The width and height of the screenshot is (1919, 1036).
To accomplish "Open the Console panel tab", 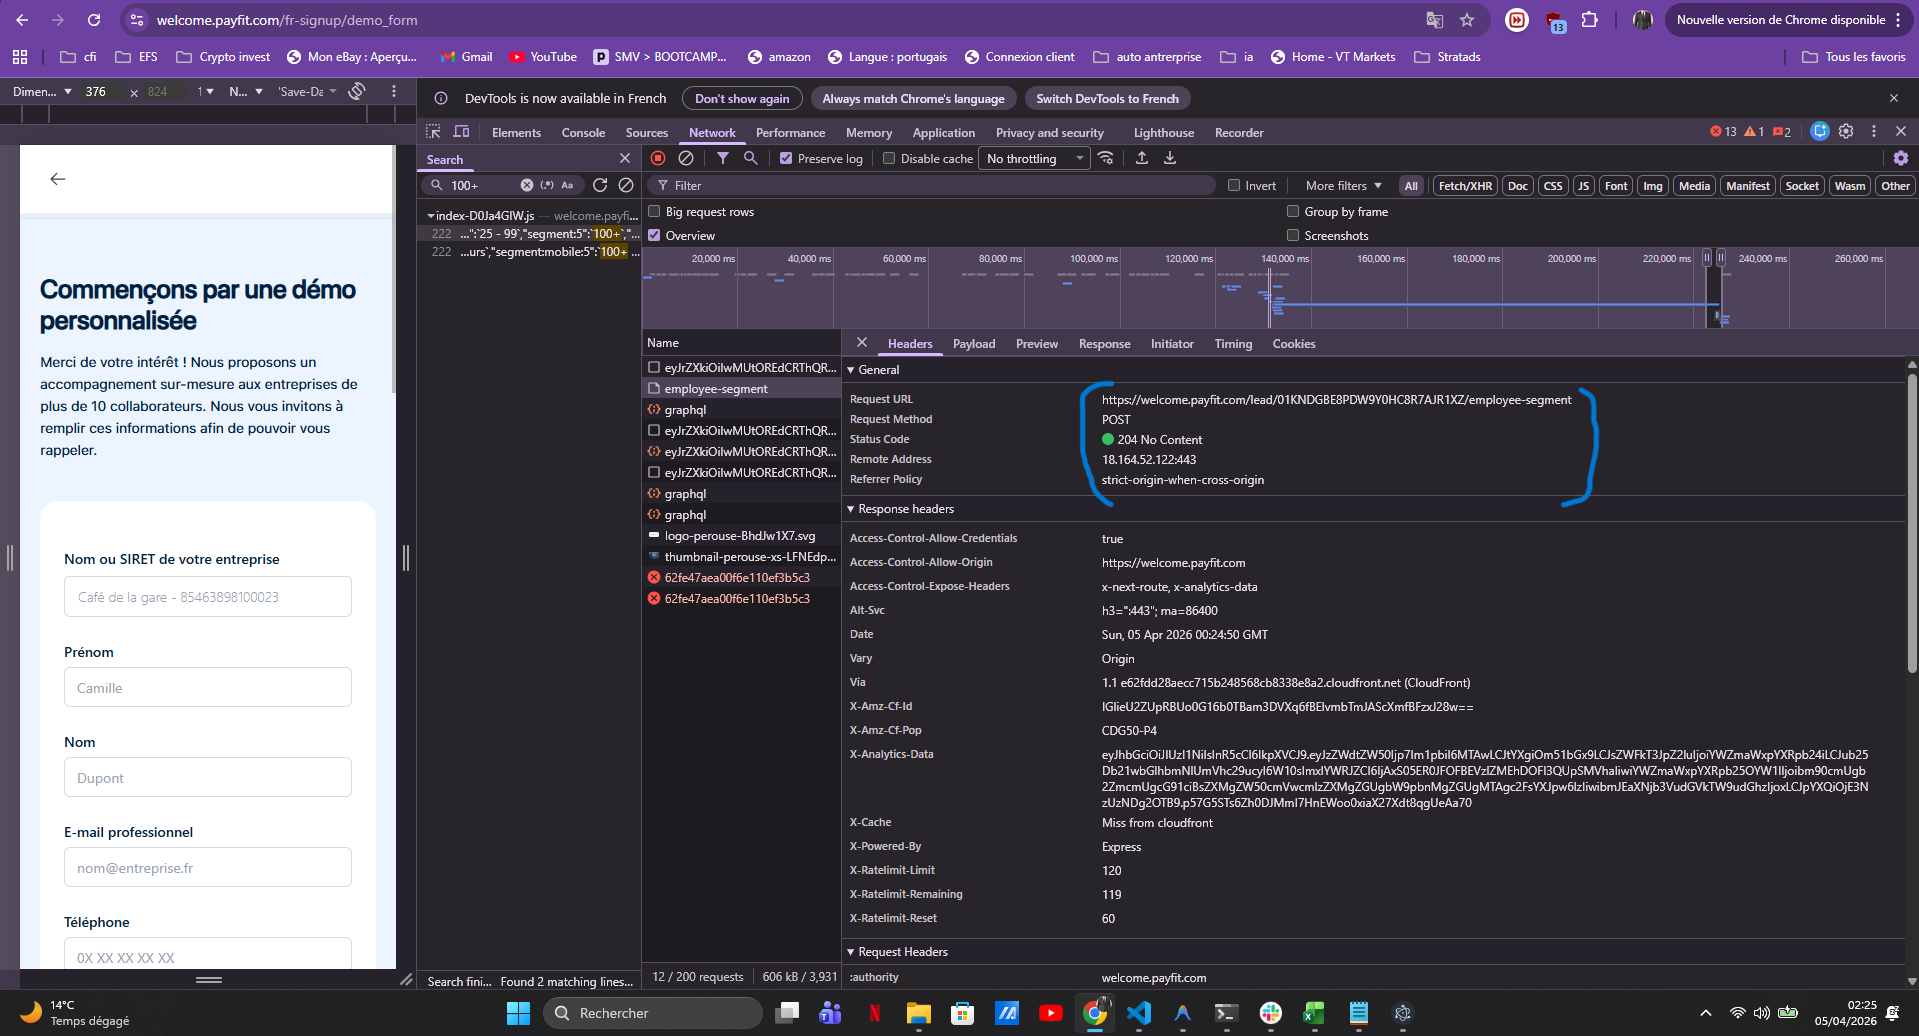I will coord(583,133).
